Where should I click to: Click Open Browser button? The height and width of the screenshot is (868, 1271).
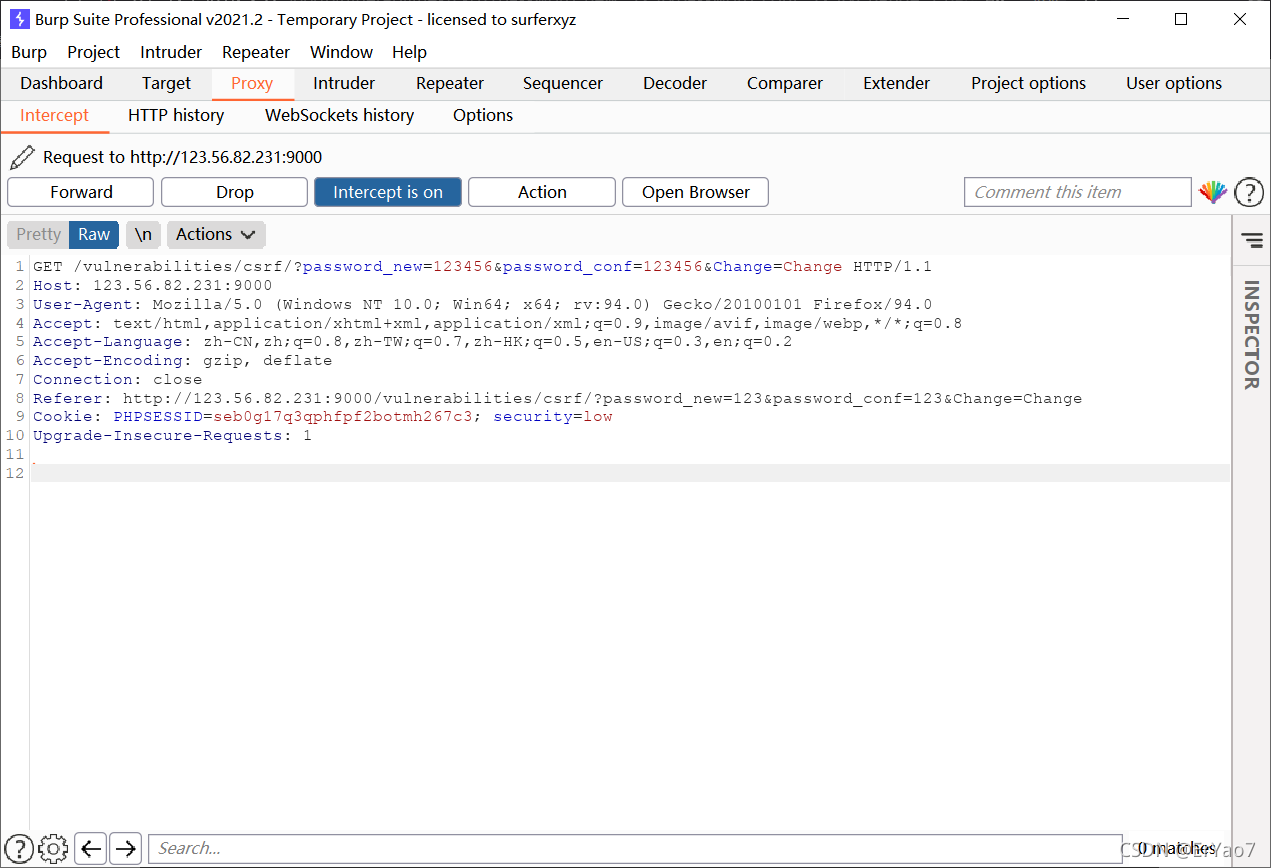(696, 192)
